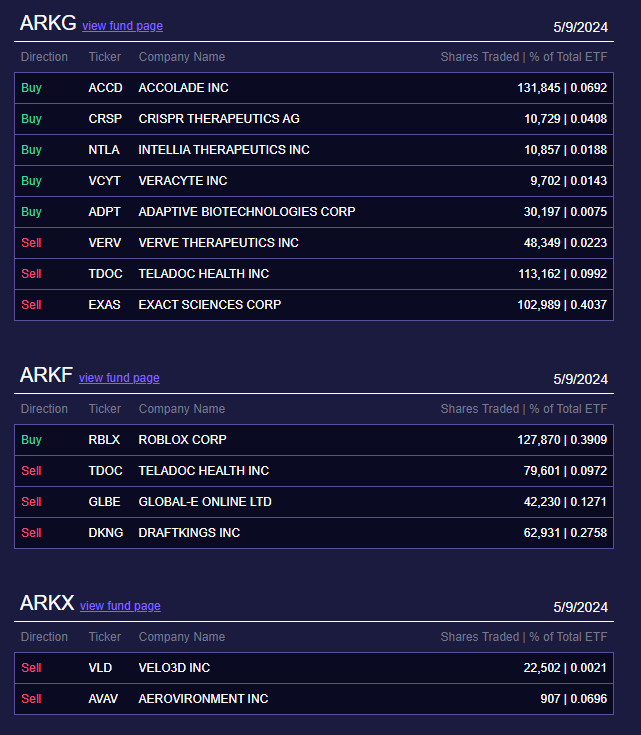Select the EXAS ticker cell
The image size is (641, 735).
pyautogui.click(x=105, y=304)
